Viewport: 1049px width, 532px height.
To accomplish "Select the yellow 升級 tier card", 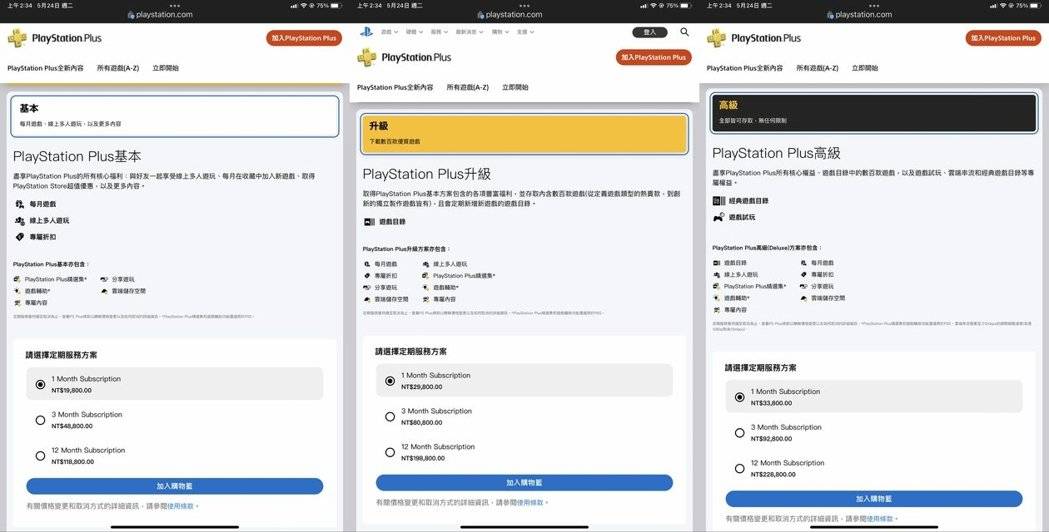I will (524, 134).
